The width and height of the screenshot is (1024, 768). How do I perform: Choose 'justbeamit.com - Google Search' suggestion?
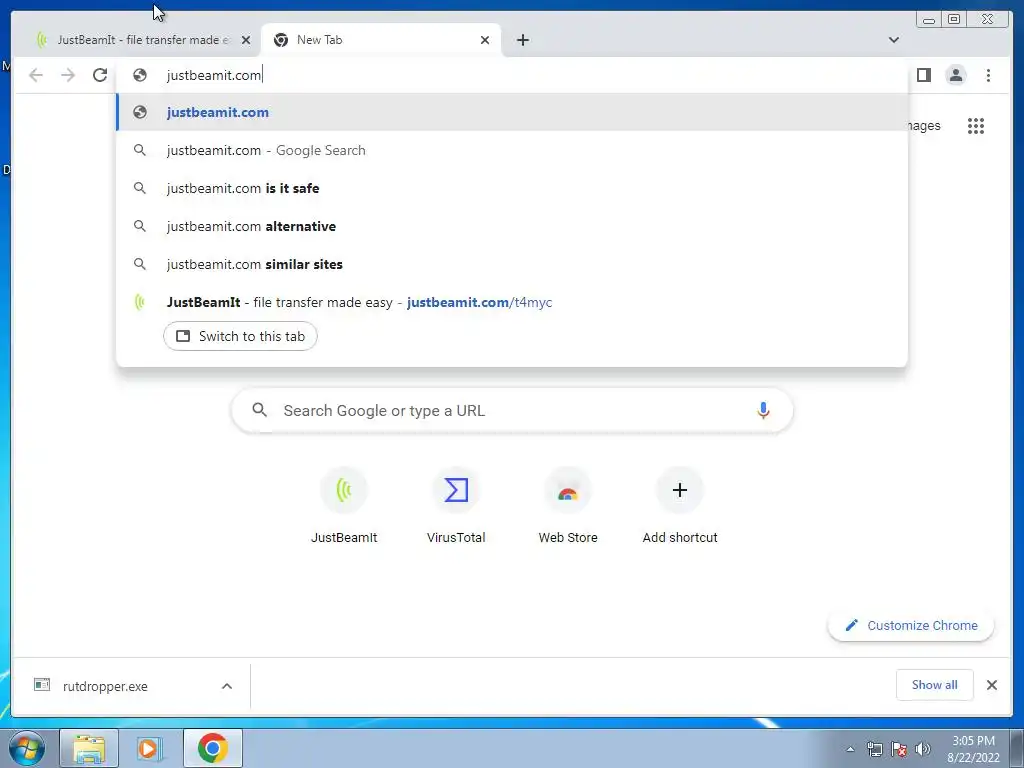(512, 150)
